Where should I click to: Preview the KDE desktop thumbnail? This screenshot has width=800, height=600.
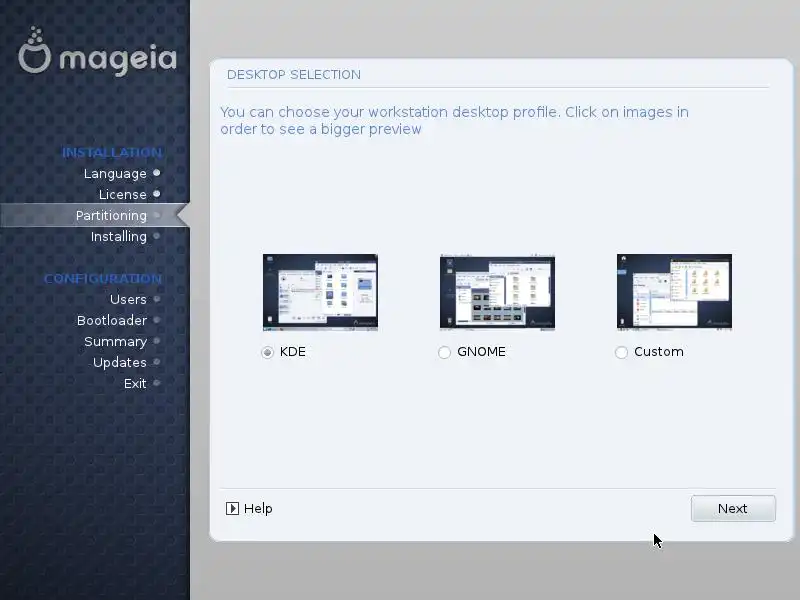[320, 292]
